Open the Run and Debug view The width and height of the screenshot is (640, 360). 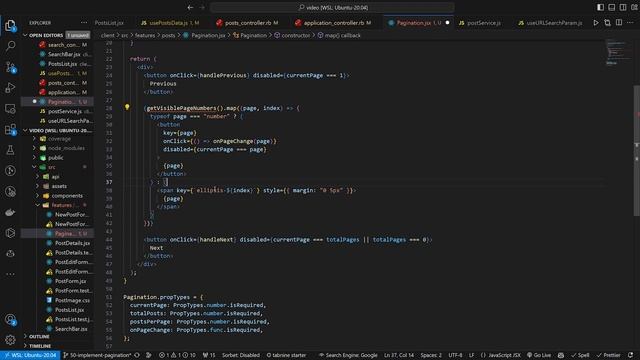(x=10, y=88)
